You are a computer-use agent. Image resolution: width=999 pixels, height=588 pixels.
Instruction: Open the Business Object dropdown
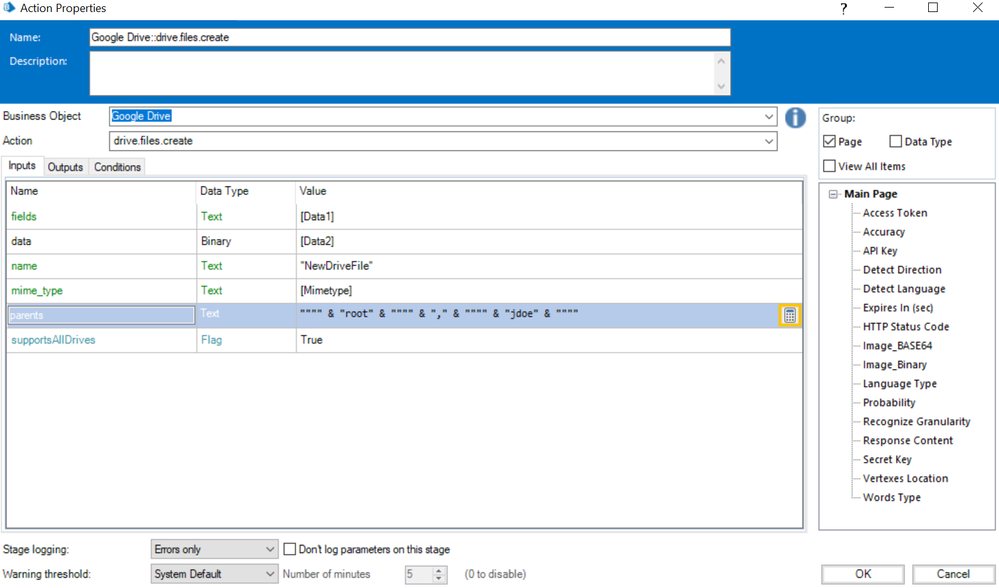point(768,117)
